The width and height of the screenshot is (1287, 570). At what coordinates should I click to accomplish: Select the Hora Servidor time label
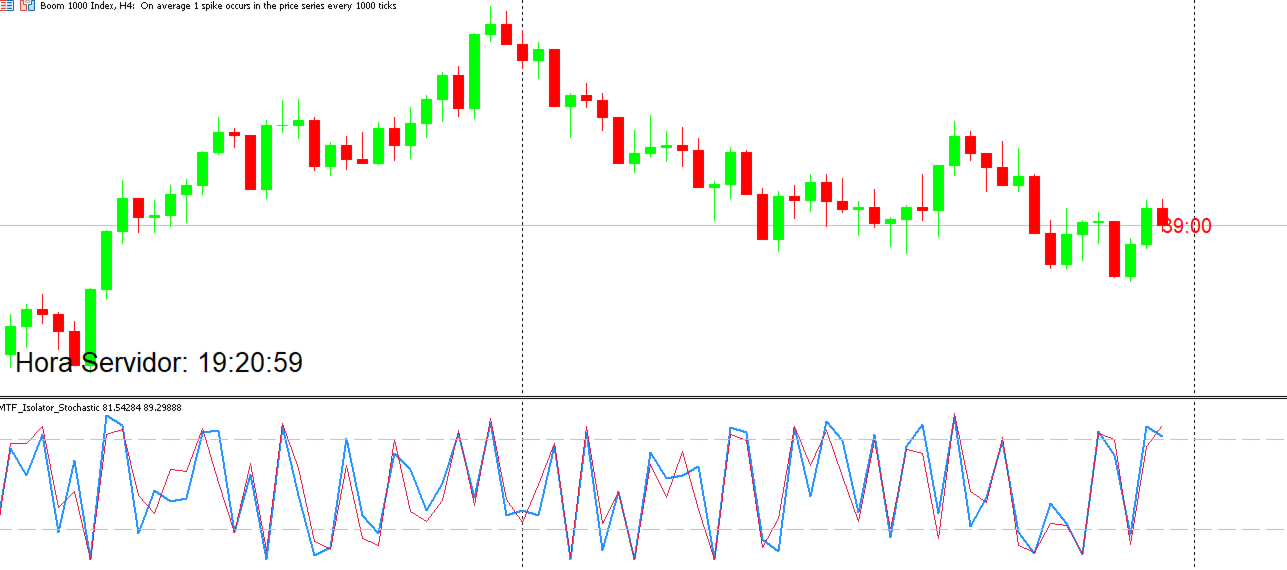[x=159, y=362]
